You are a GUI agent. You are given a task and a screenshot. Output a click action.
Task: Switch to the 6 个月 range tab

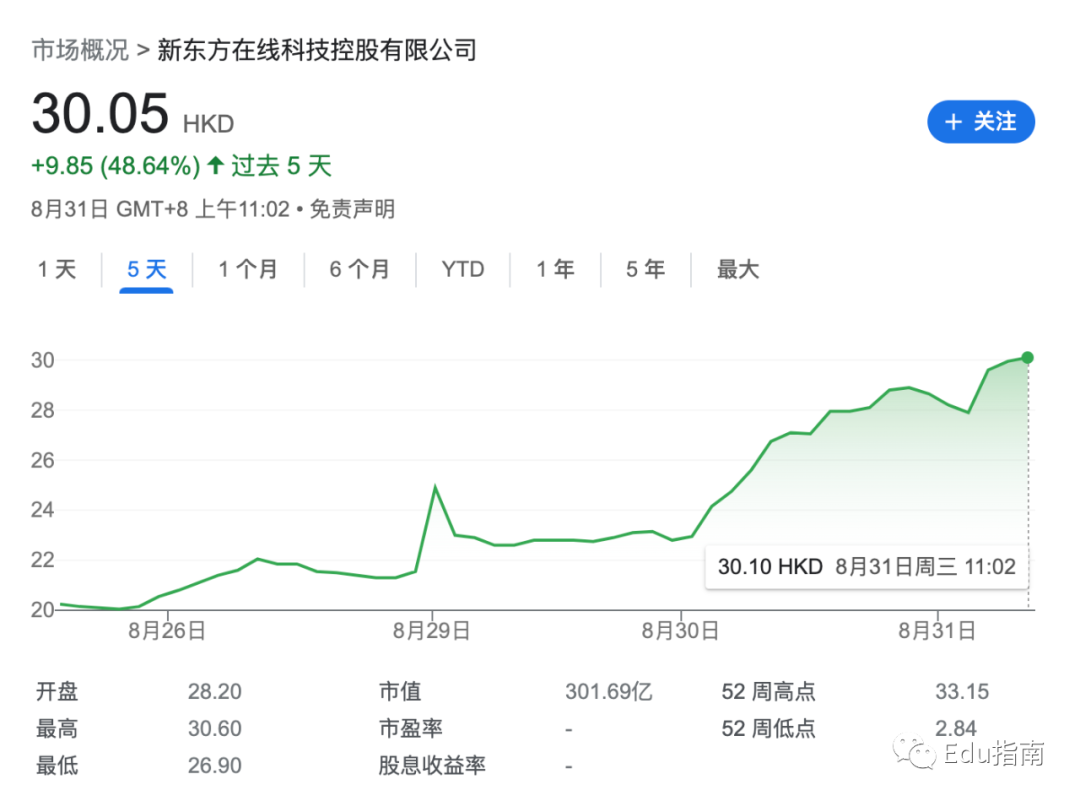pyautogui.click(x=360, y=269)
